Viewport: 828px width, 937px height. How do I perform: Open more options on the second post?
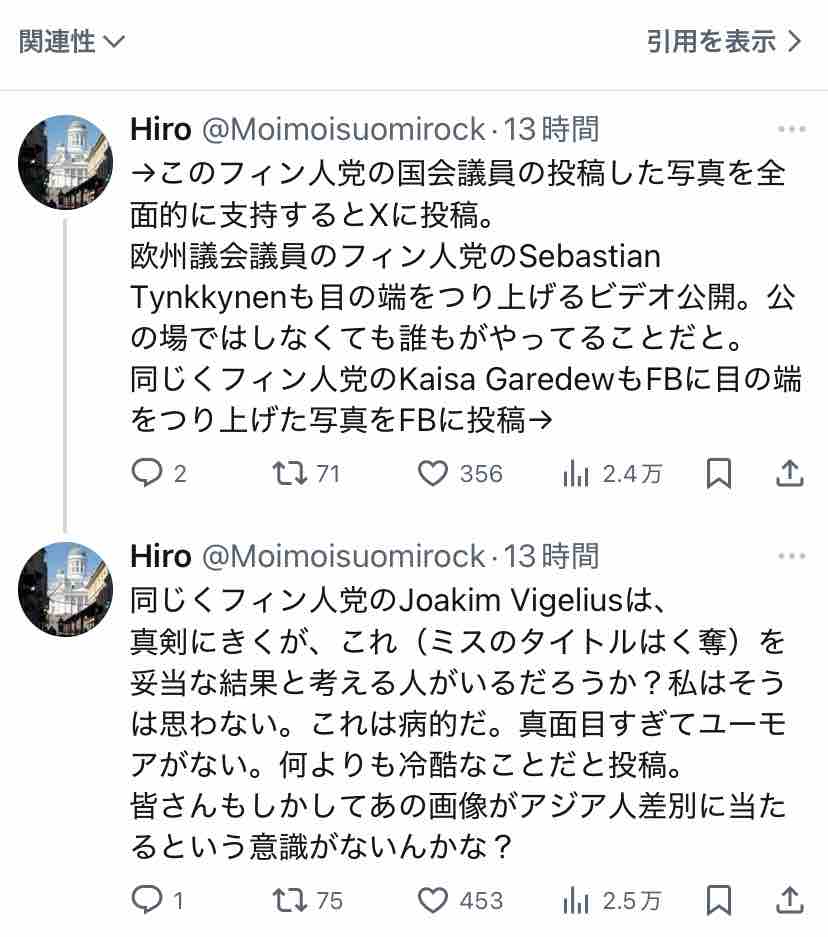pos(791,557)
